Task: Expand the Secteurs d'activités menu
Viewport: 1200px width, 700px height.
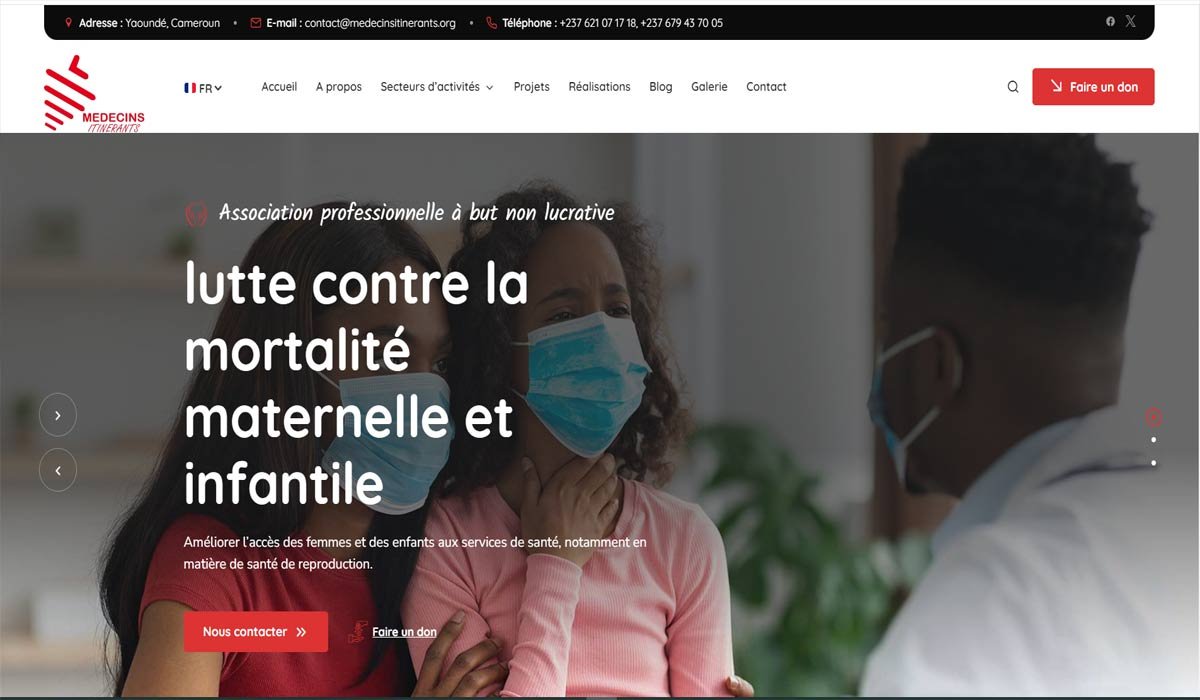Action: click(x=437, y=87)
